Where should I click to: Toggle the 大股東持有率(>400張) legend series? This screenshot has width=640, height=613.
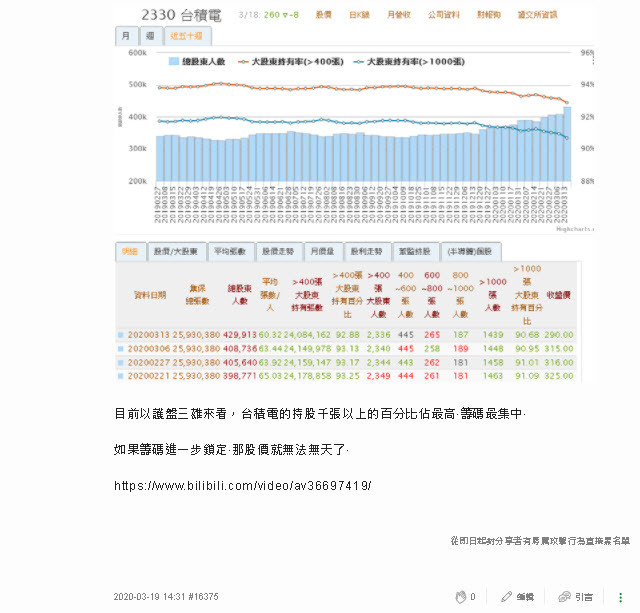291,62
